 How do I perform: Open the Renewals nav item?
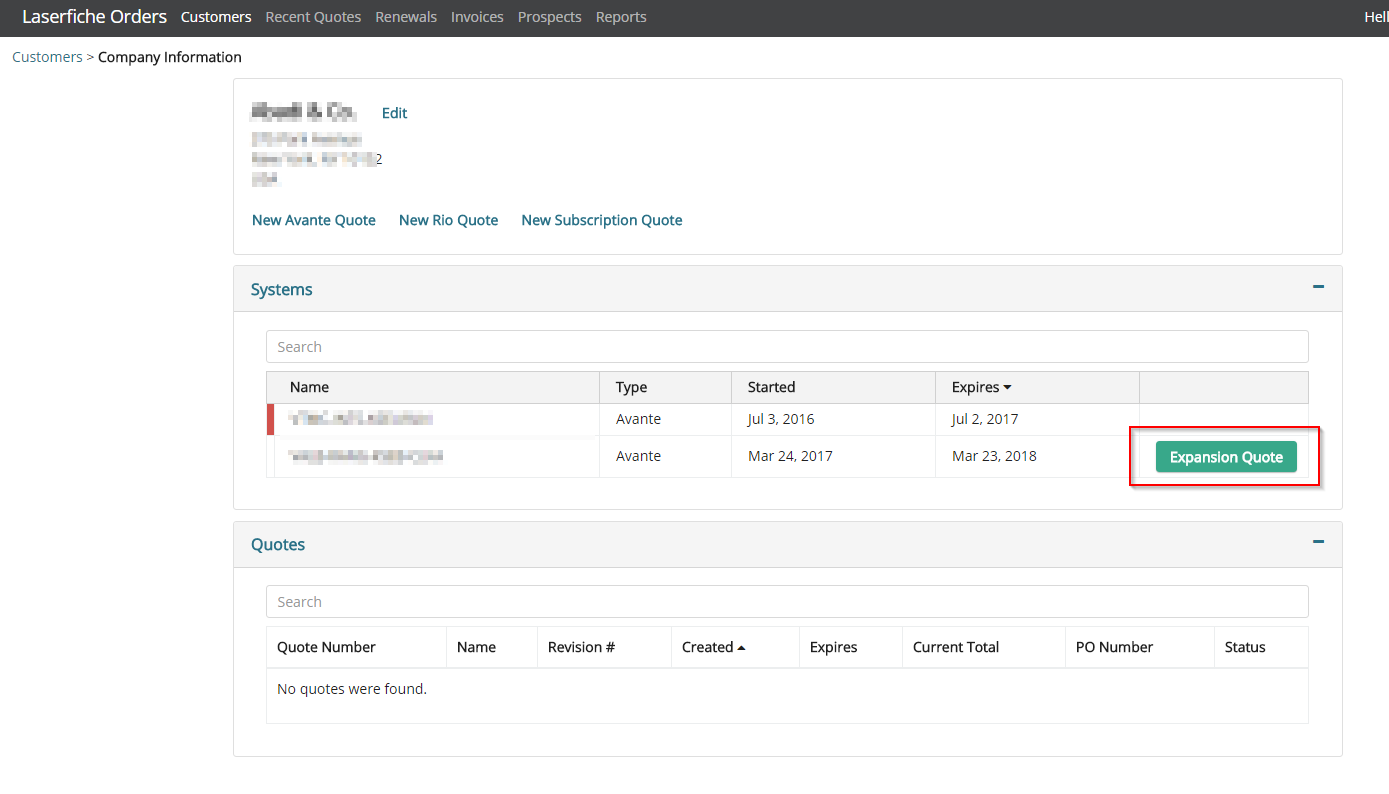click(406, 17)
